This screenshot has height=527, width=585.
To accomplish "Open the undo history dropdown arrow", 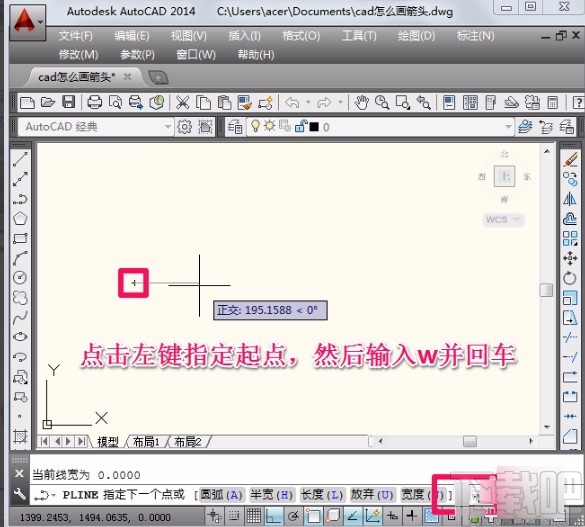I will point(308,102).
